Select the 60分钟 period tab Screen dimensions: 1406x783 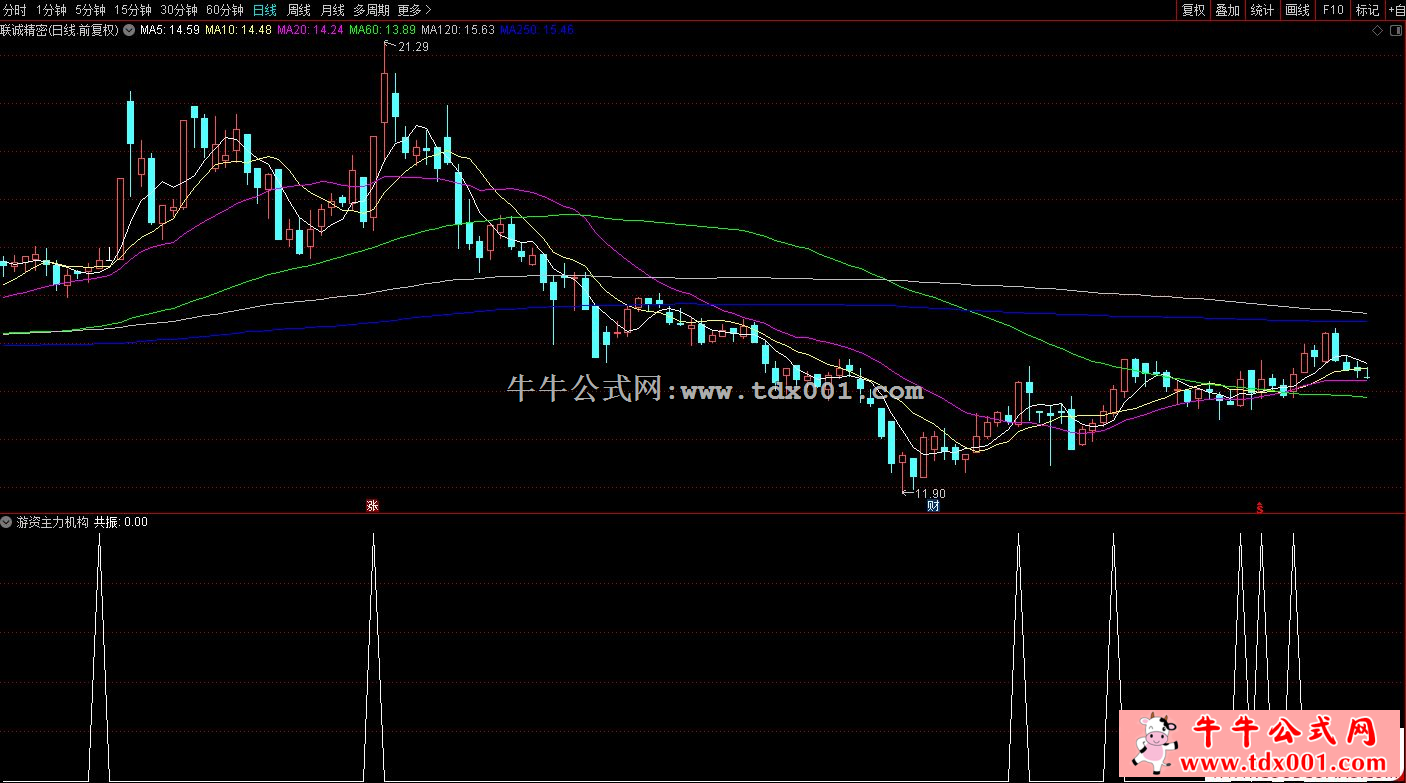[x=225, y=10]
